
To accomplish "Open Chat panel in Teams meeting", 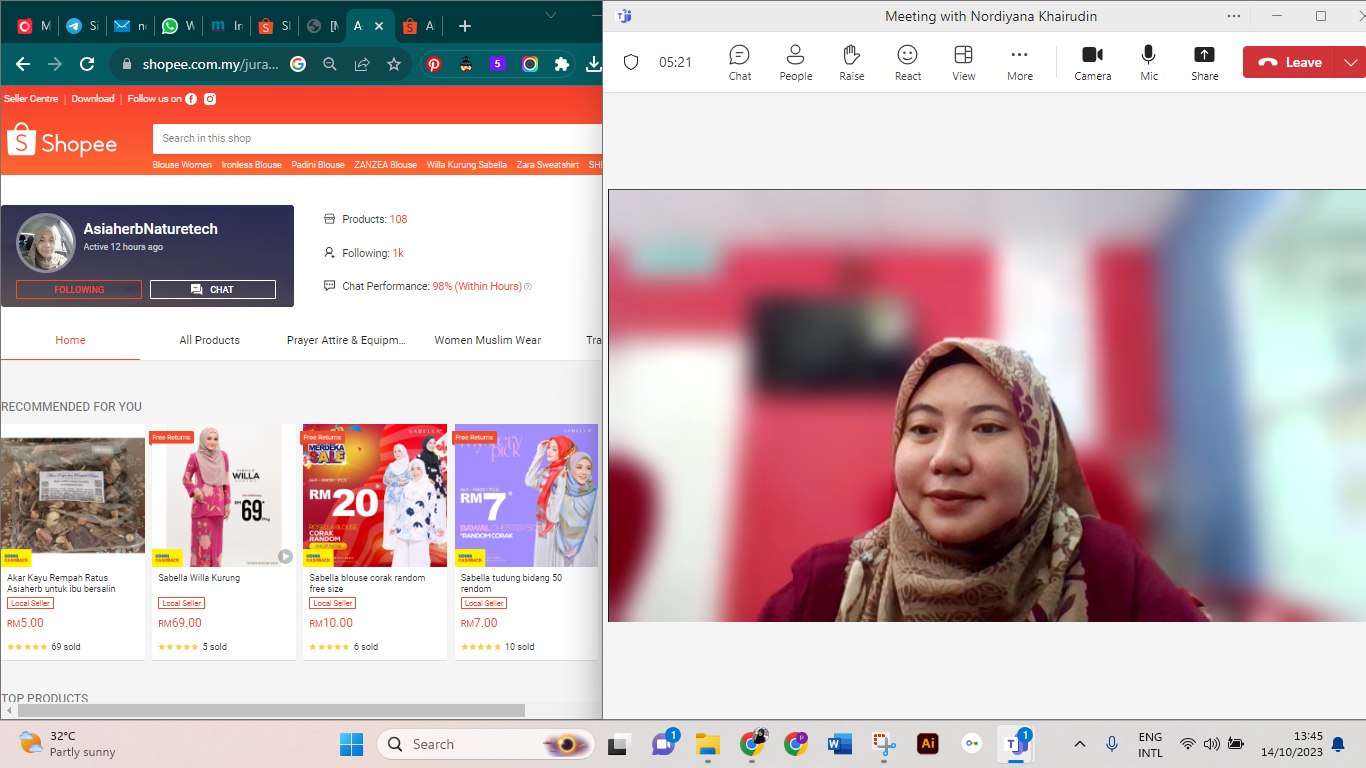I will (x=739, y=62).
